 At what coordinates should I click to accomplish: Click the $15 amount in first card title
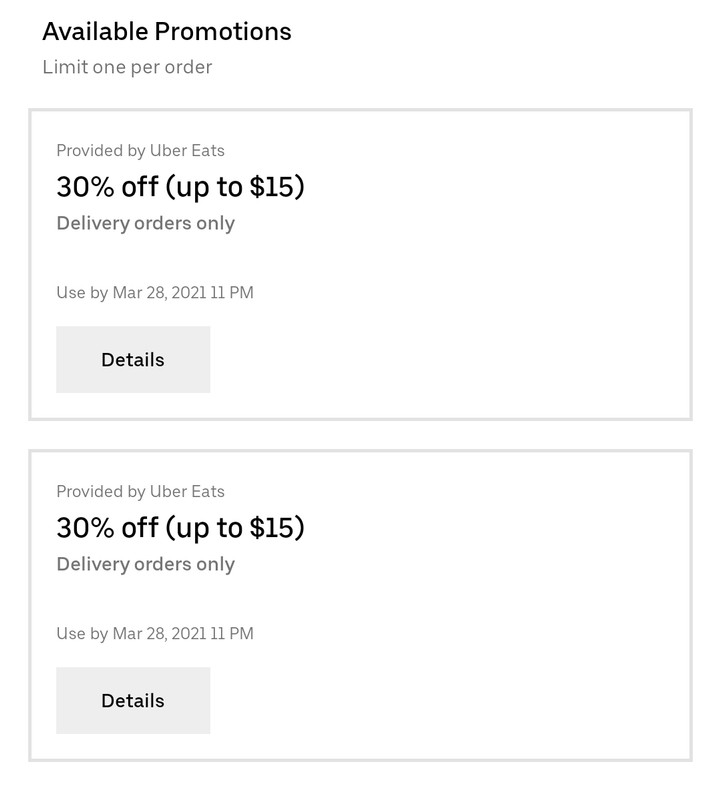272,187
